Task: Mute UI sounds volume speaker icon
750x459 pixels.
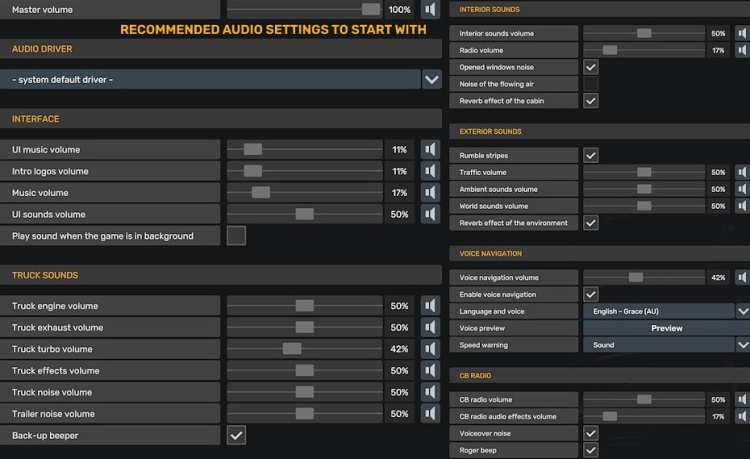Action: coord(430,214)
